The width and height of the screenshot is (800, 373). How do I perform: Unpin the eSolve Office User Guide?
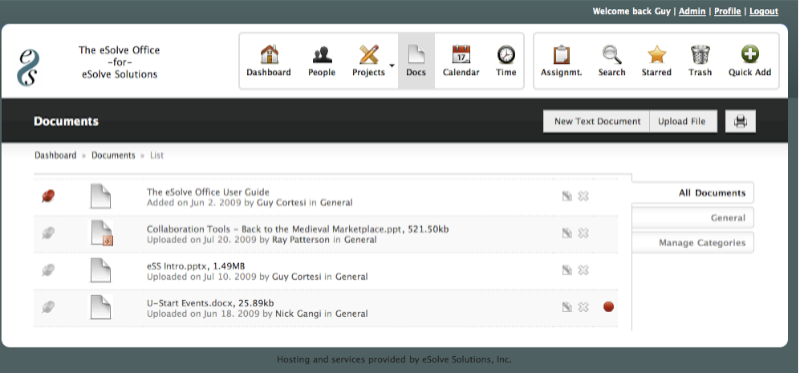[x=48, y=196]
